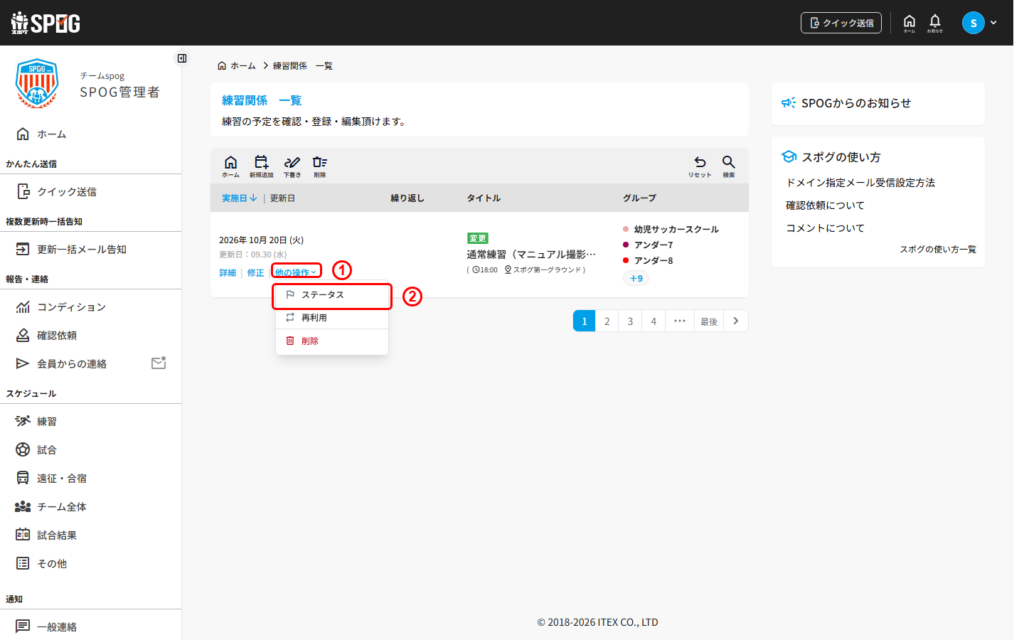The image size is (1024, 640).
Task: Click SPOGからのお知らせ heading
Action: (x=856, y=103)
